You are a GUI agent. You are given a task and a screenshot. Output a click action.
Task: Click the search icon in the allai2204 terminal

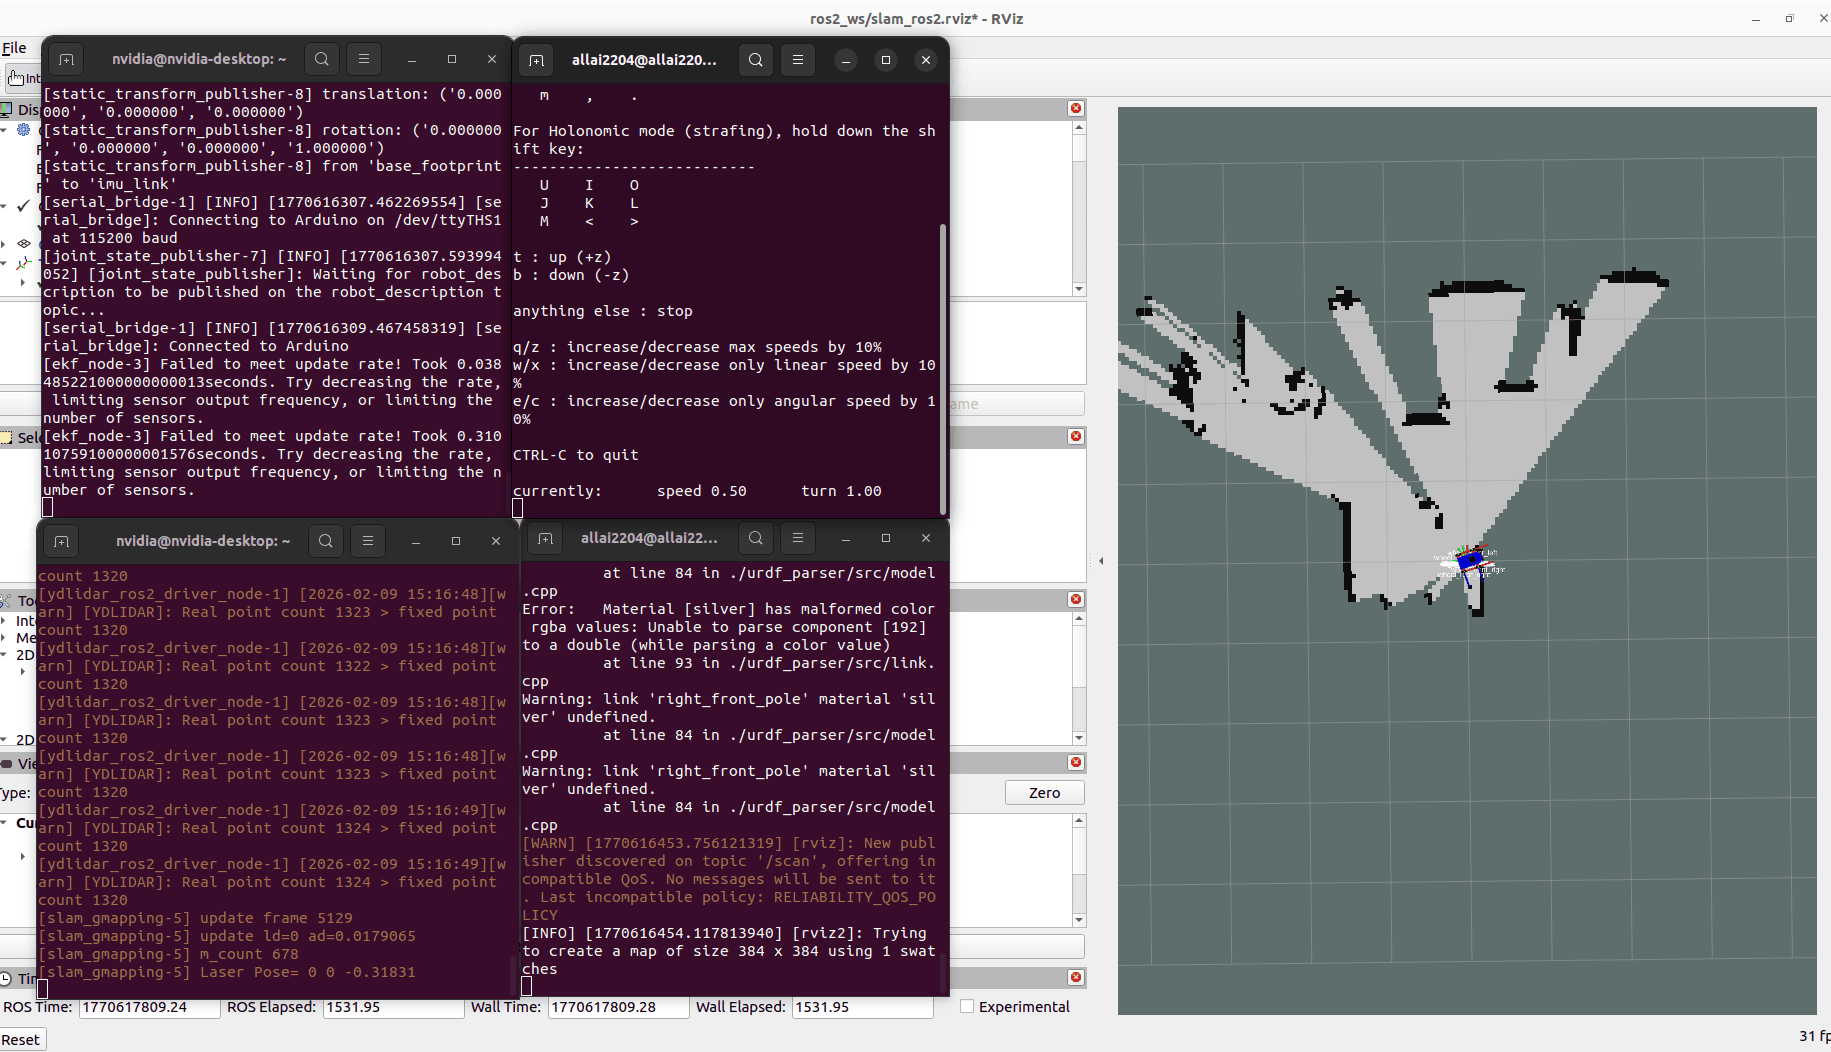coord(755,59)
